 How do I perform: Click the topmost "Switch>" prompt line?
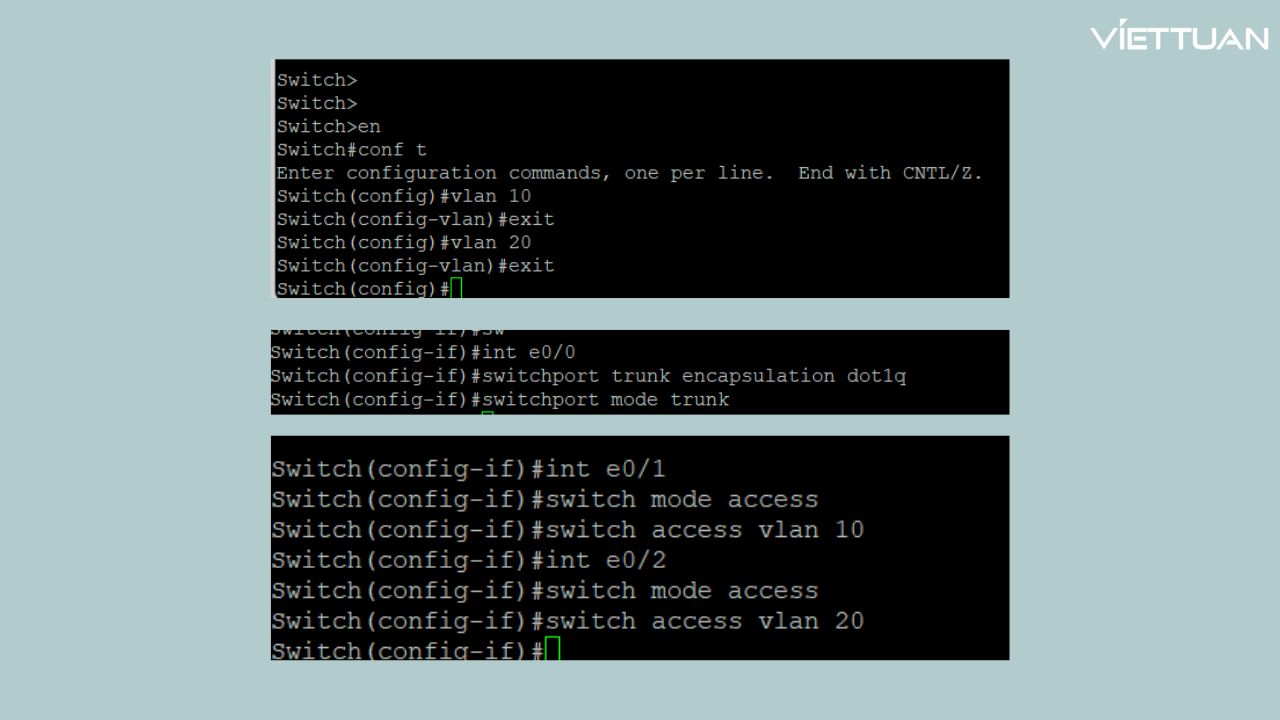317,80
